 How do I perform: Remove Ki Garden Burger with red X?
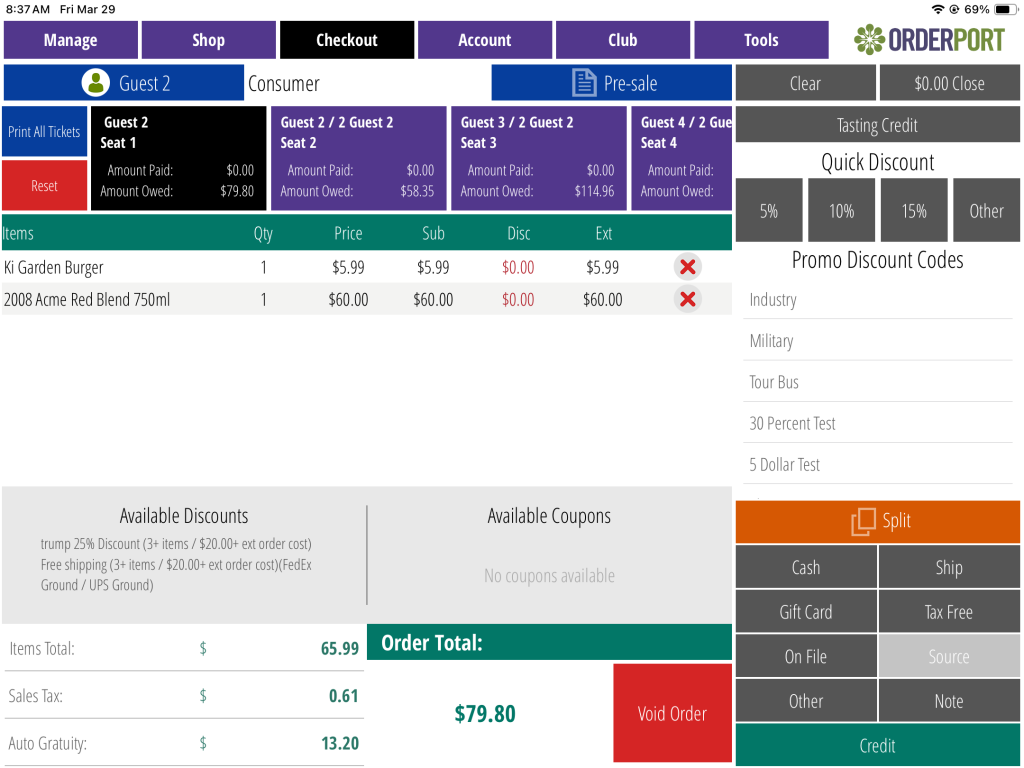[687, 267]
